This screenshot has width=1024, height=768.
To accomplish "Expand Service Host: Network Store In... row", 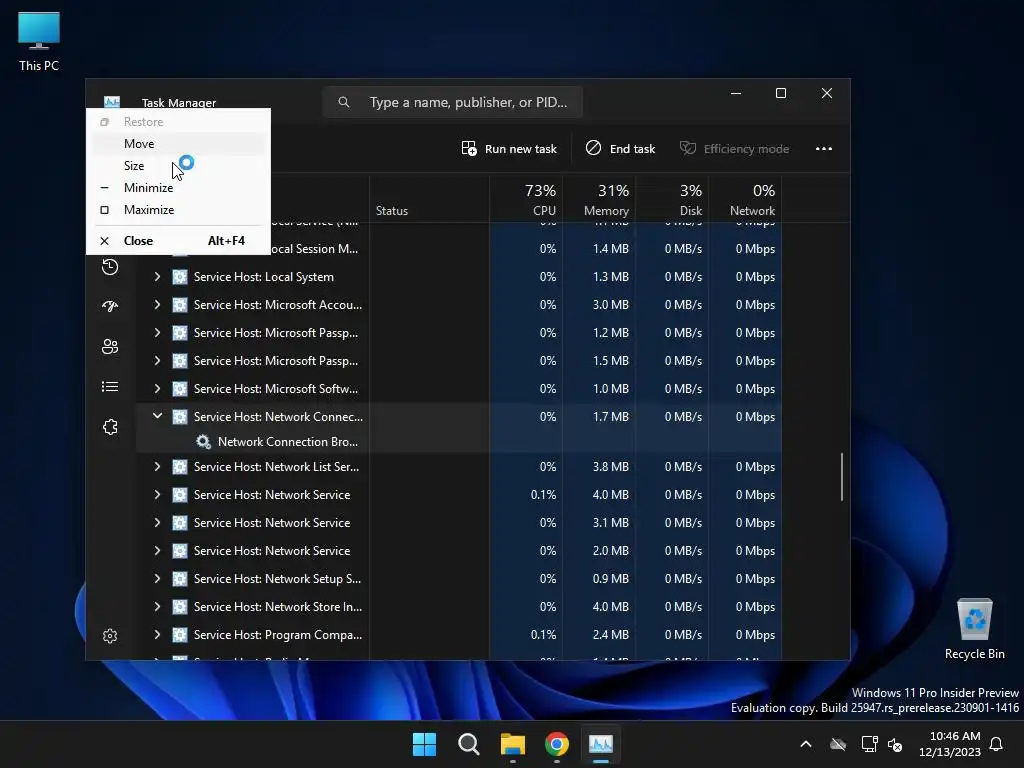I will 157,607.
